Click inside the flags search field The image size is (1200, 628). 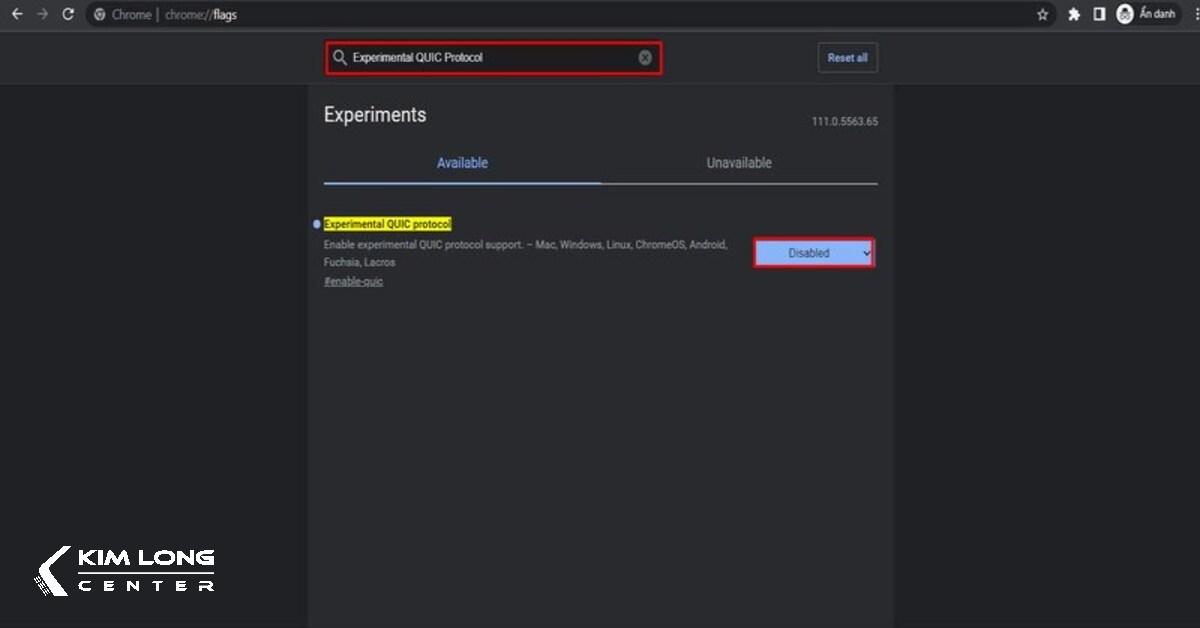[x=490, y=58]
